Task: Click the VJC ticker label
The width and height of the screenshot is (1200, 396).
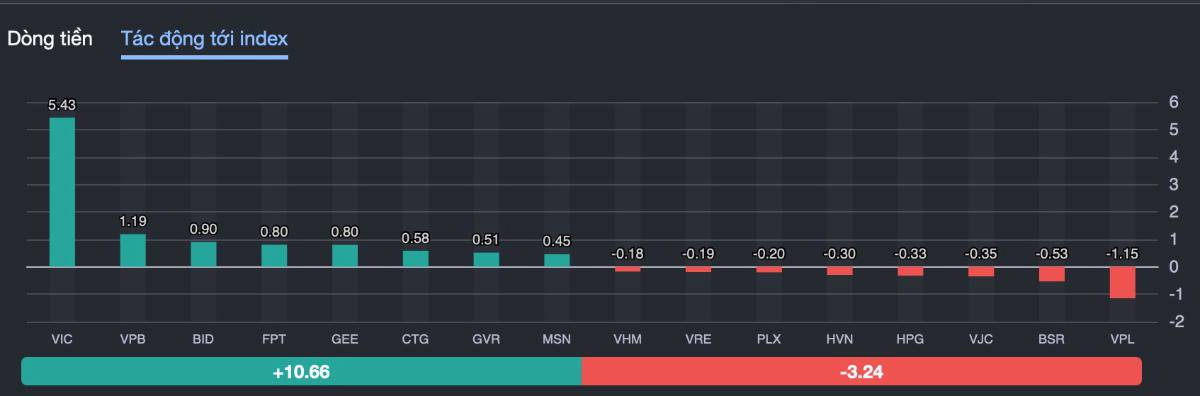Action: click(x=981, y=340)
